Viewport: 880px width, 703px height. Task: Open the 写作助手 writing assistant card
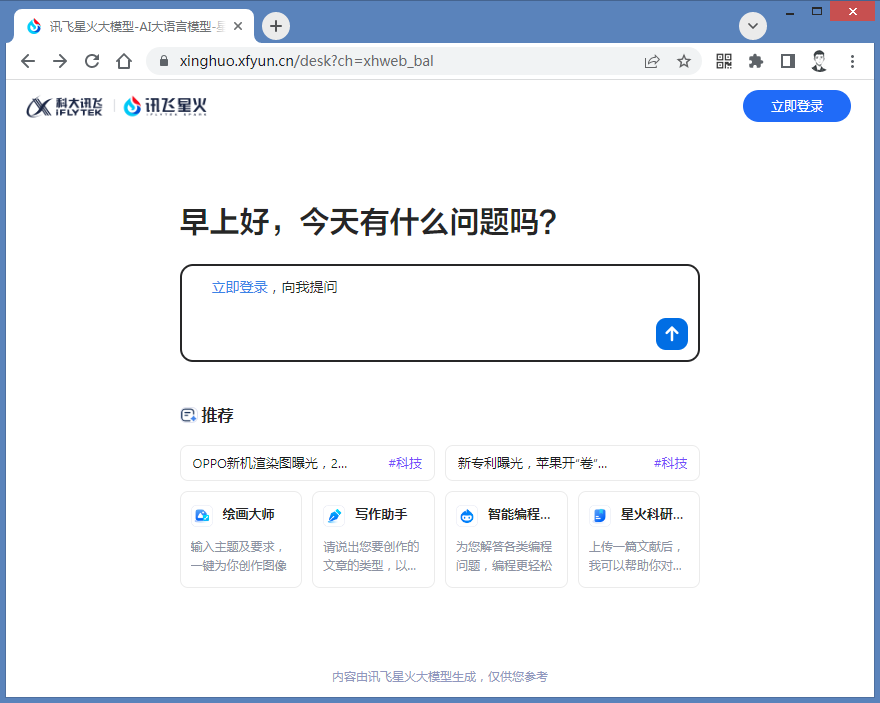(373, 539)
